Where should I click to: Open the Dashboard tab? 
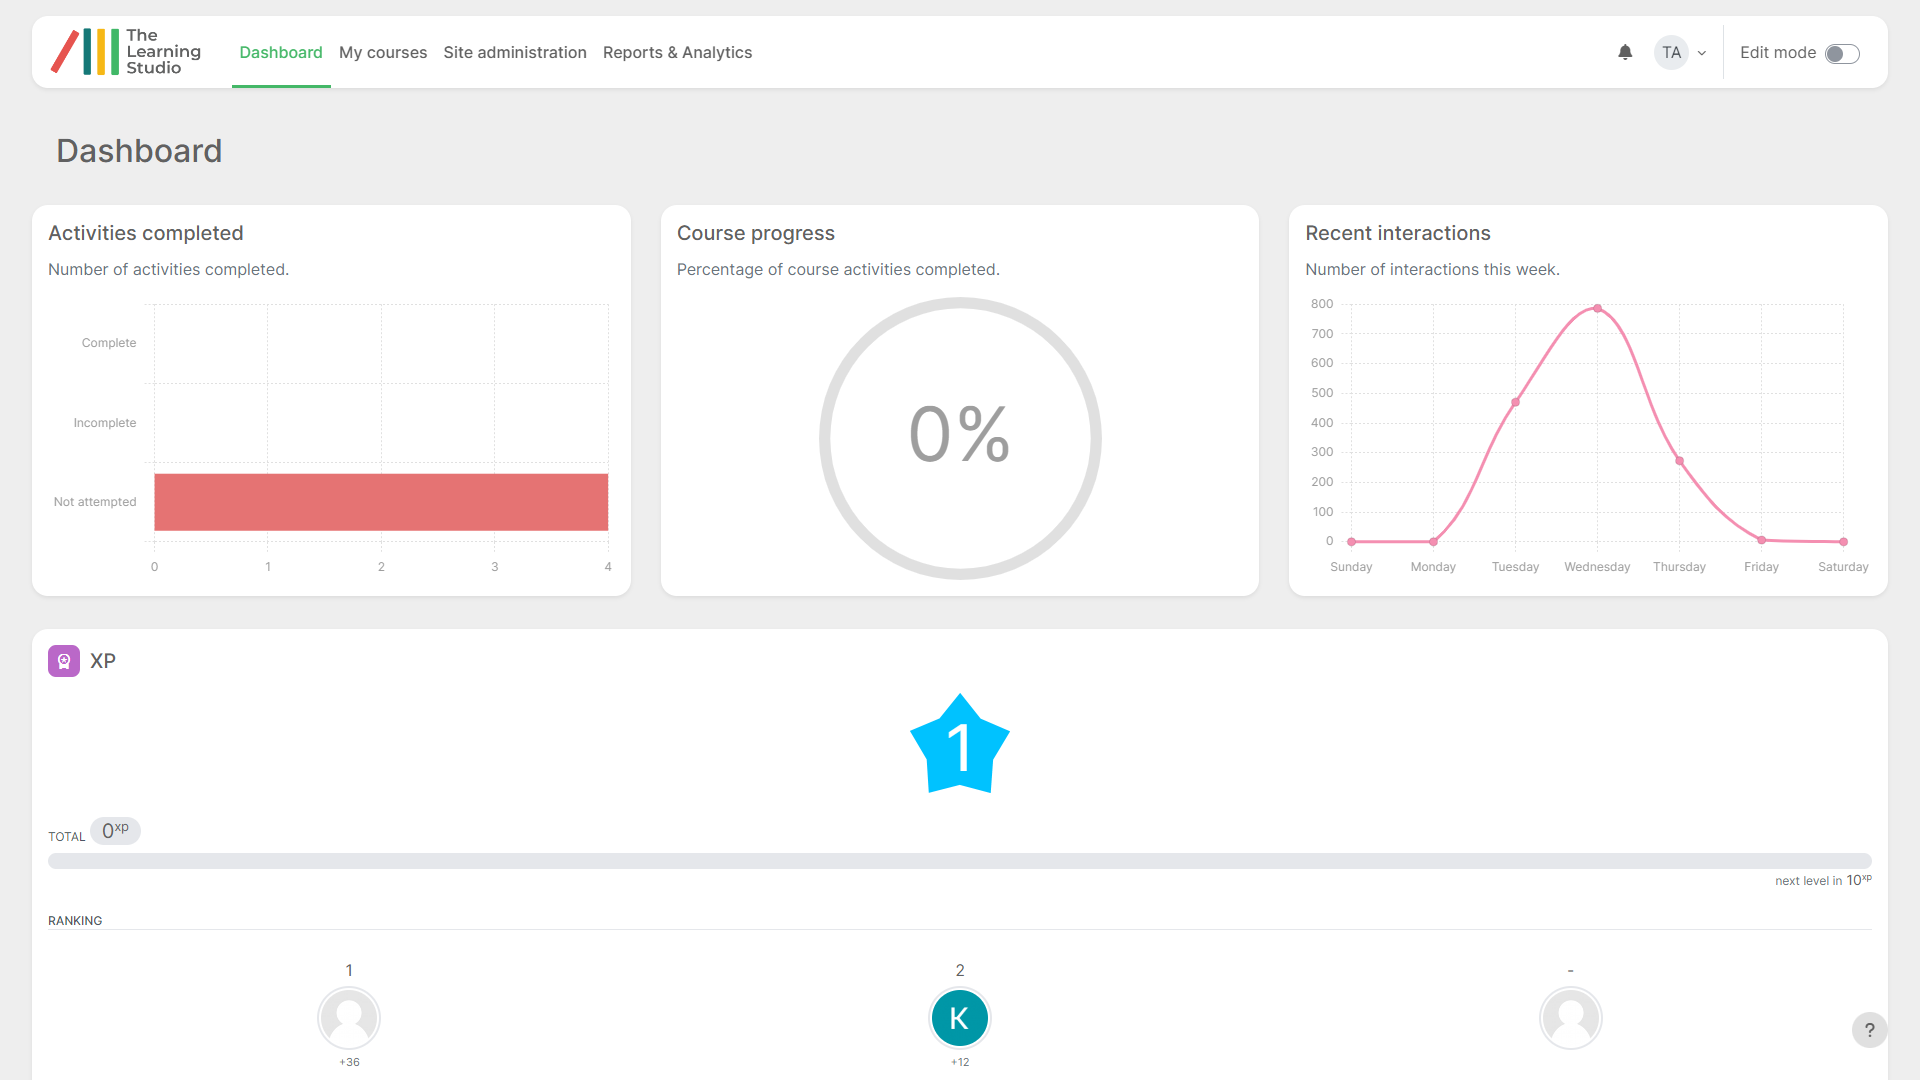[281, 52]
